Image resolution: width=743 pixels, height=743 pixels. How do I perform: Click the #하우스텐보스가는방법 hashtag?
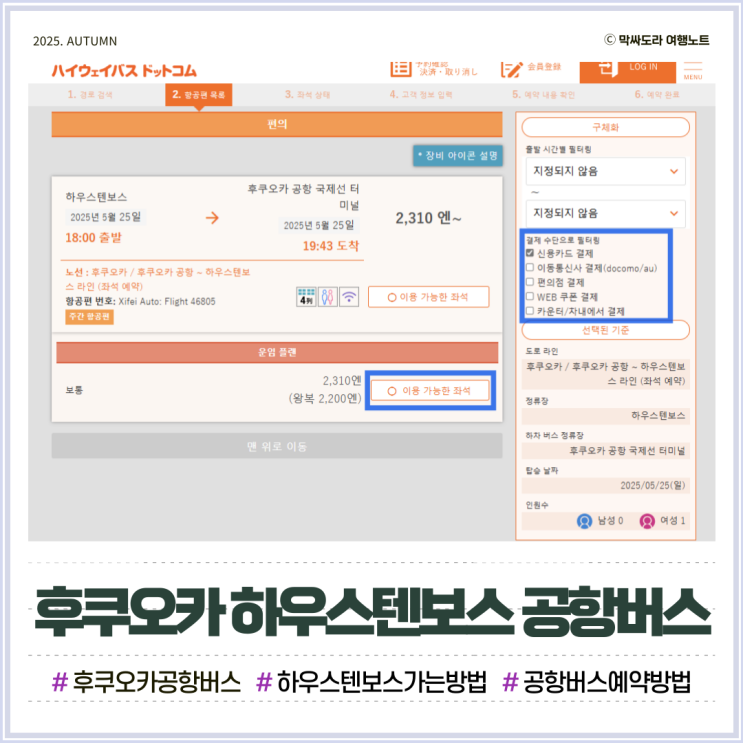click(x=371, y=682)
